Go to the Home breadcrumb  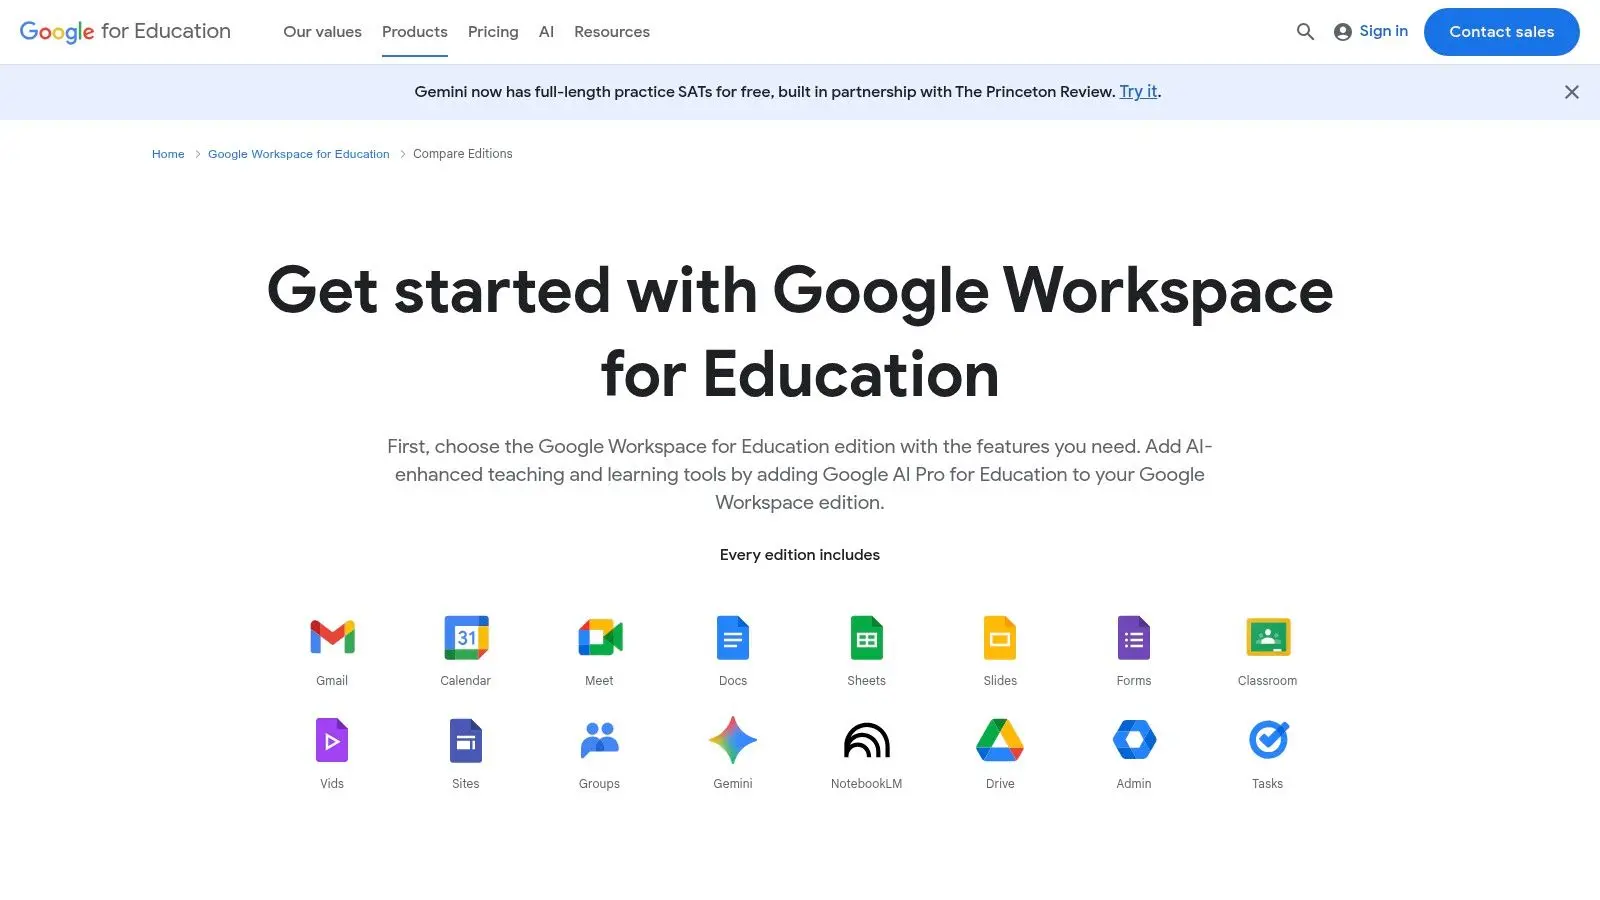(x=168, y=154)
